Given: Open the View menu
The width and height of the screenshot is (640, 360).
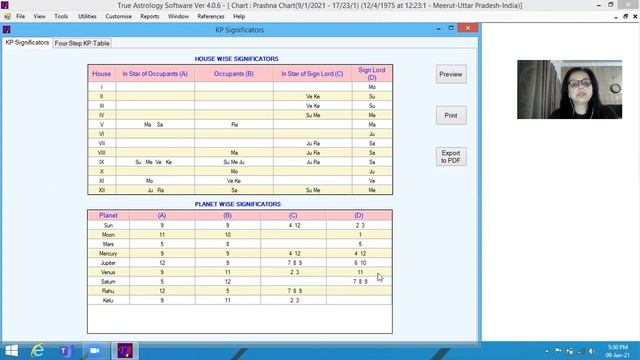Looking at the screenshot, I should click(40, 16).
